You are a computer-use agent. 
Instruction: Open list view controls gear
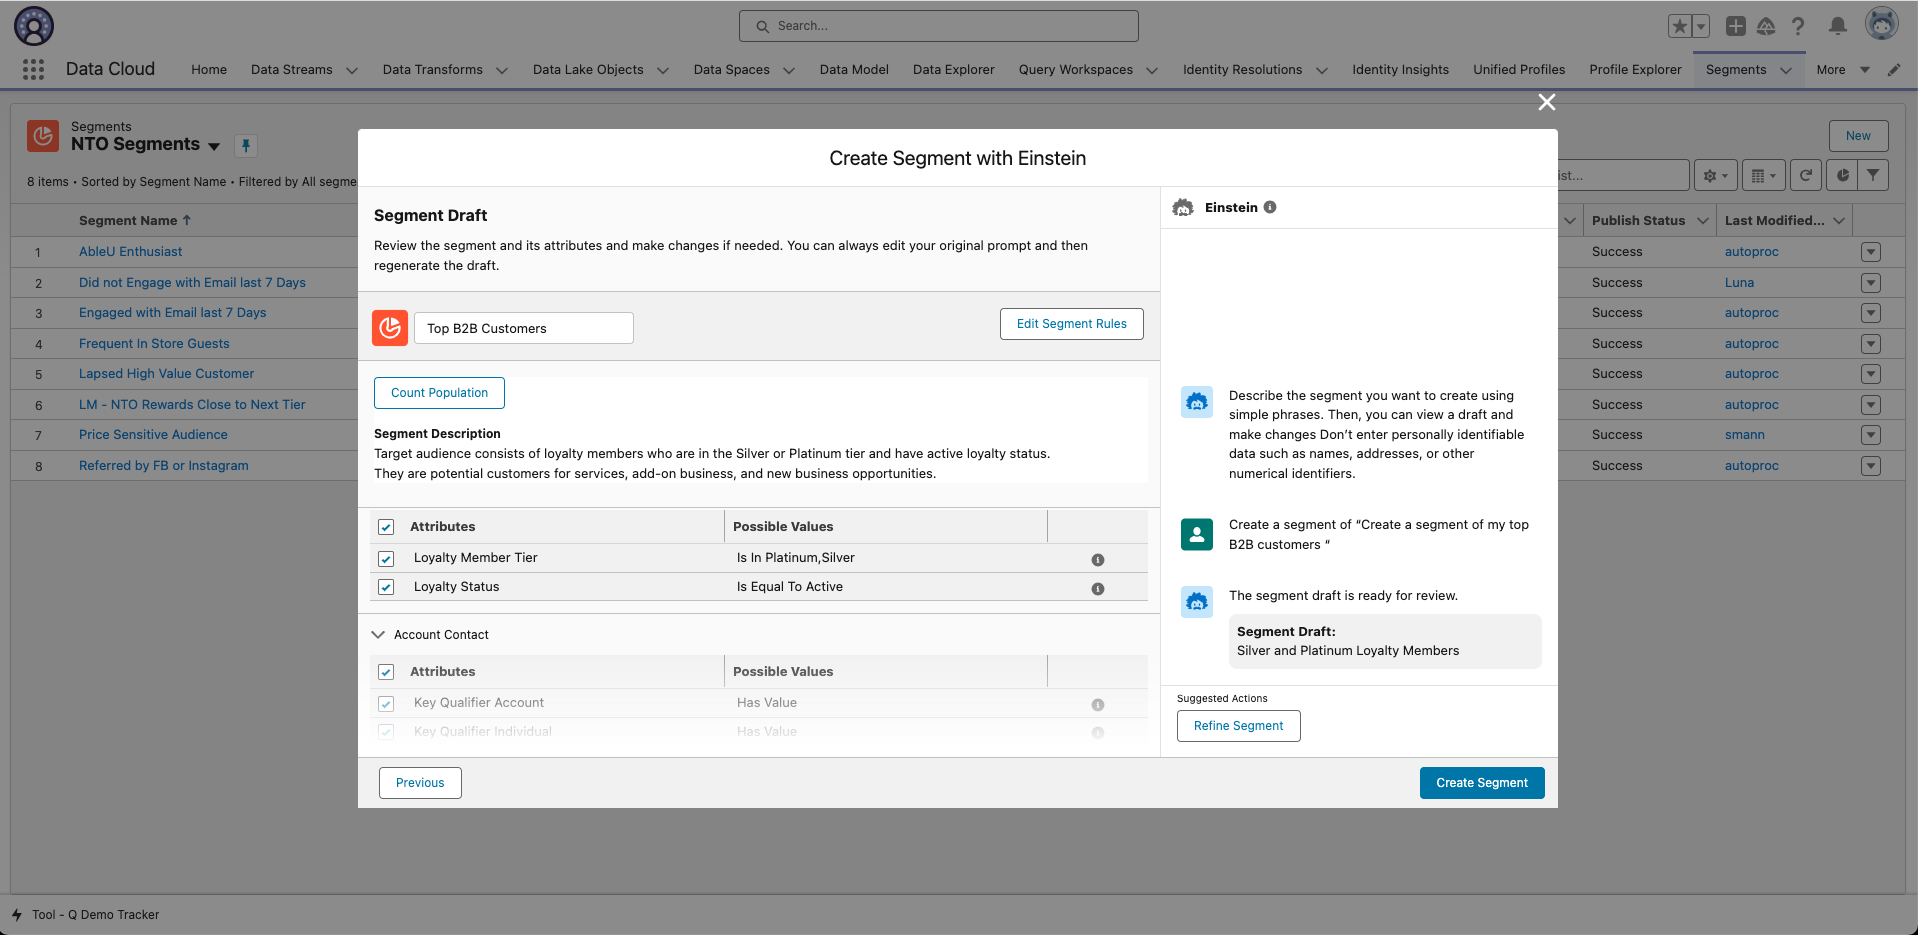tap(1716, 176)
